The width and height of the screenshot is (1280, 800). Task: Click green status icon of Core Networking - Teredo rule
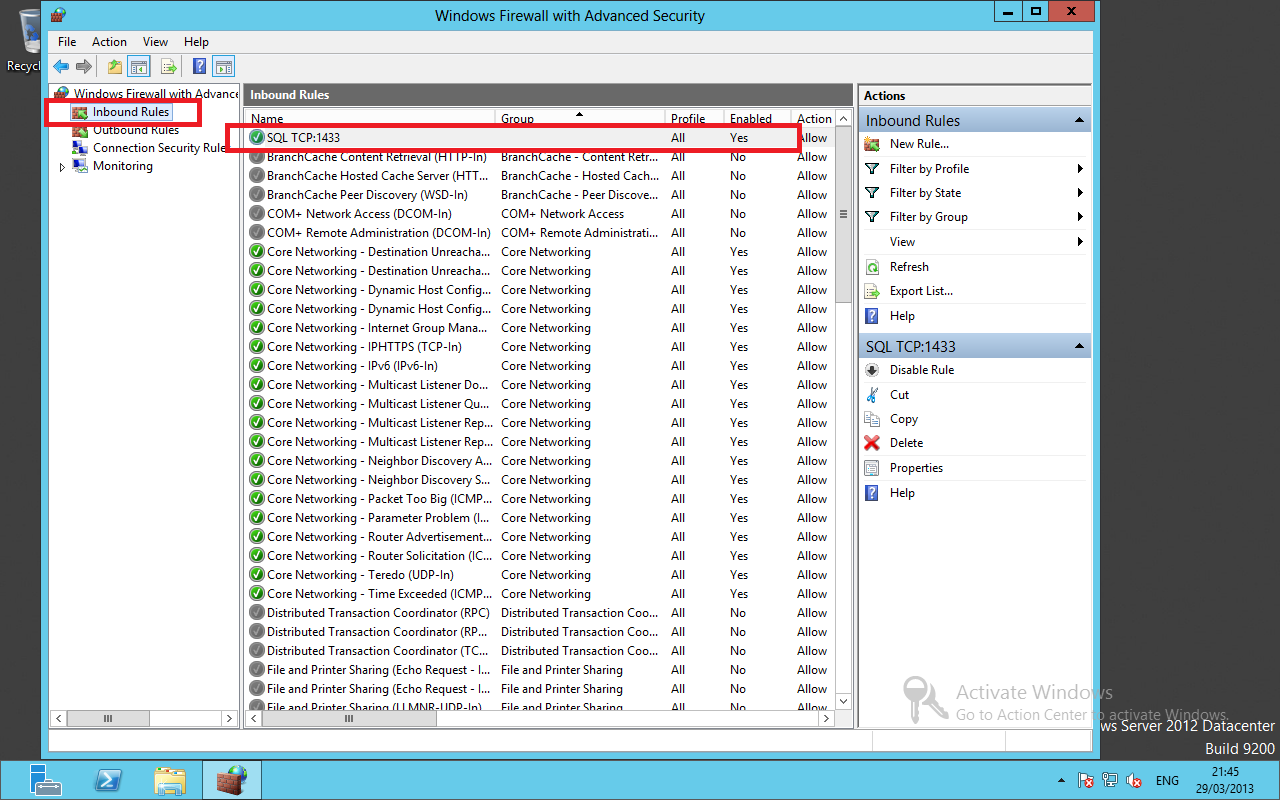pos(257,575)
